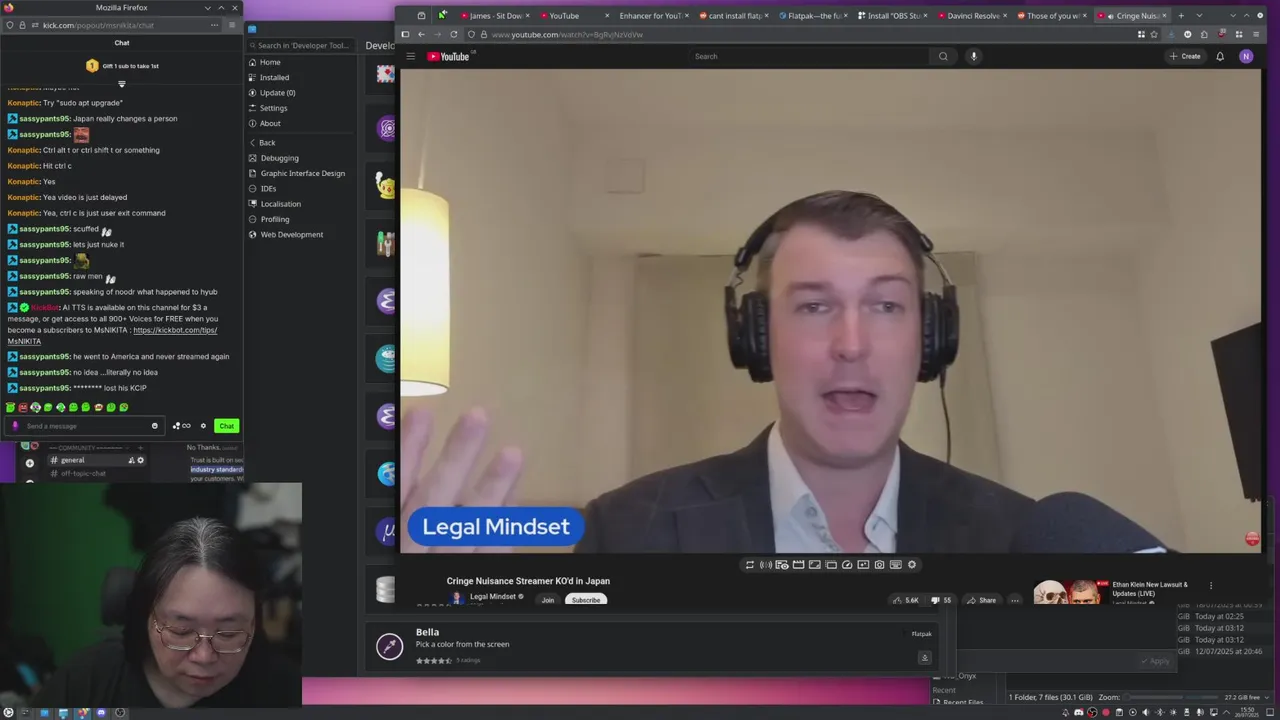The width and height of the screenshot is (1280, 720).
Task: Switch to the James - Sit Down browser tab
Action: (x=494, y=16)
